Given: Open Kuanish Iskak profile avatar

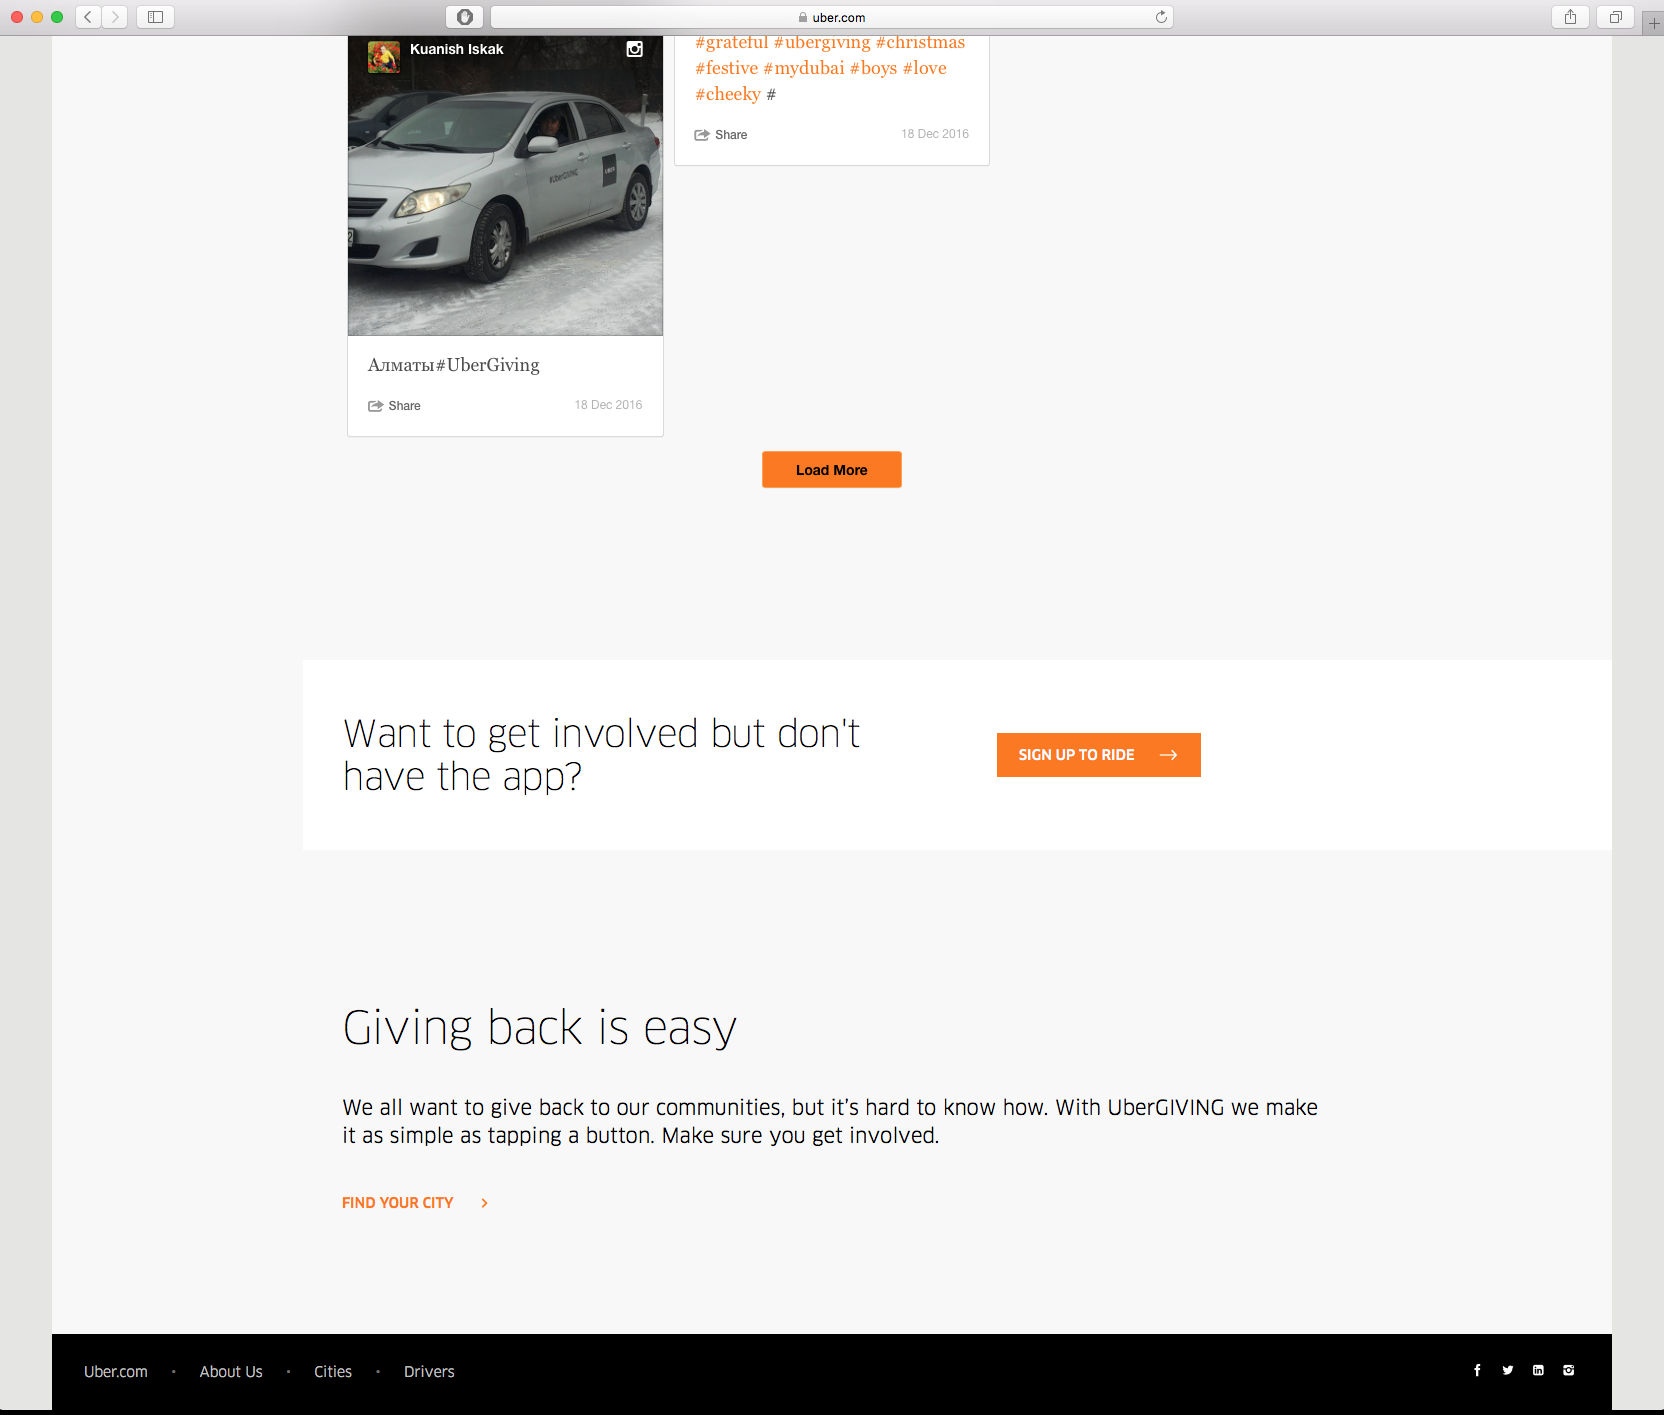Looking at the screenshot, I should pyautogui.click(x=384, y=57).
